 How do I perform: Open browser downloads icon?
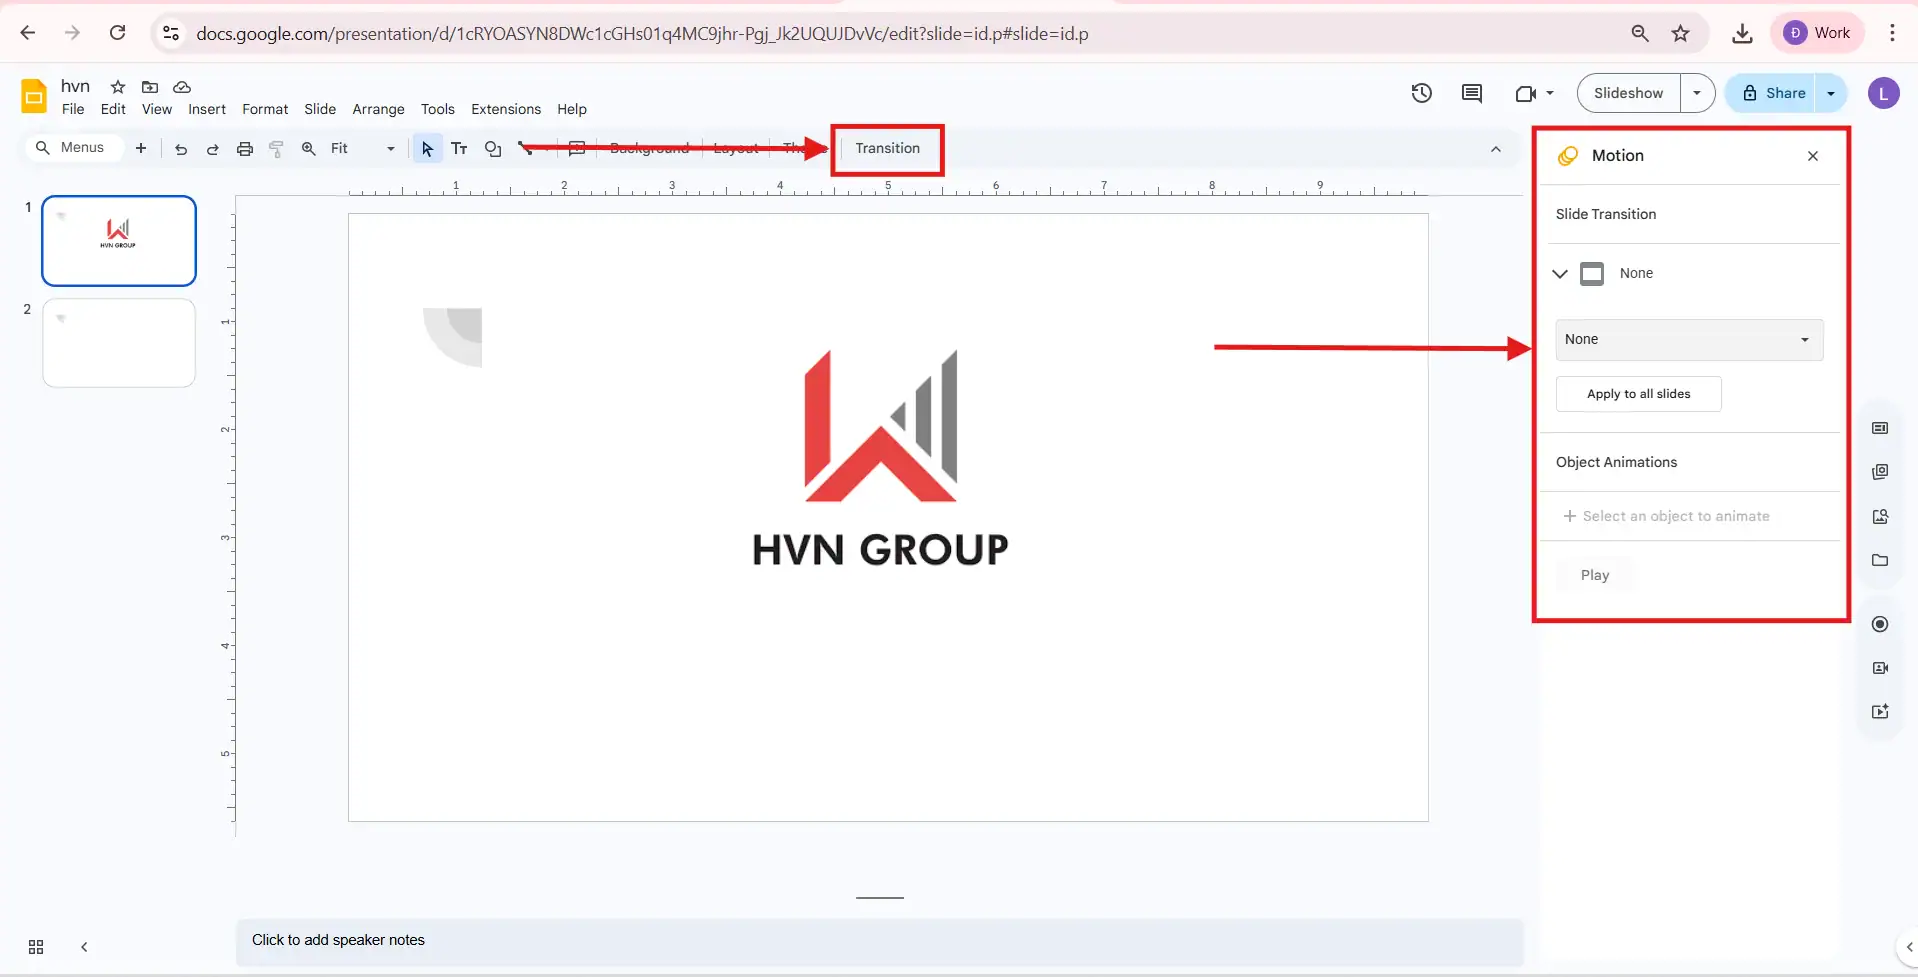(x=1742, y=33)
